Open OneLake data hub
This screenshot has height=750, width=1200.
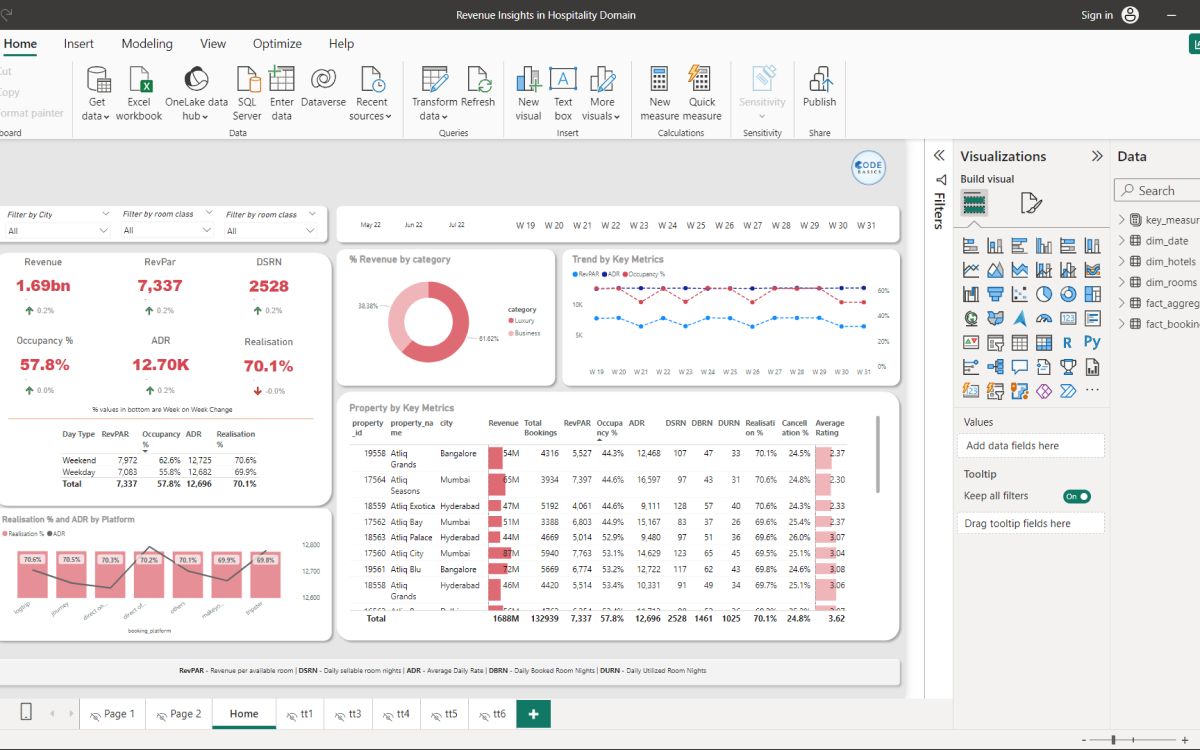(197, 94)
